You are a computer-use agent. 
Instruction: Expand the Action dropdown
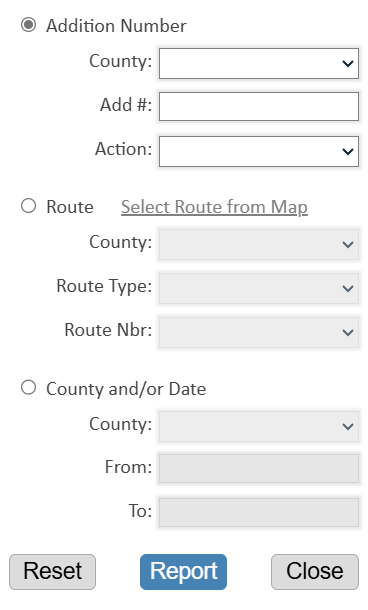(259, 151)
